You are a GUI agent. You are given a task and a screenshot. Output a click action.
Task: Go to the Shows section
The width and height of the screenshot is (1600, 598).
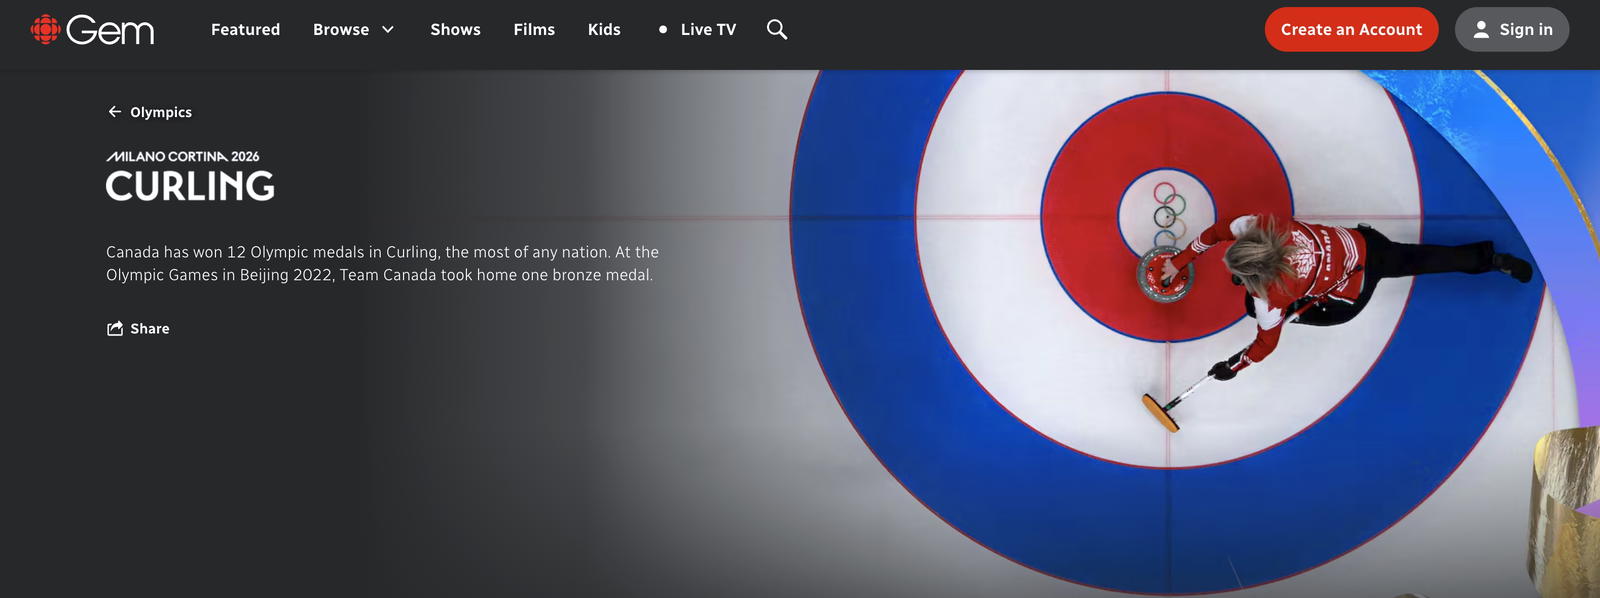click(455, 30)
